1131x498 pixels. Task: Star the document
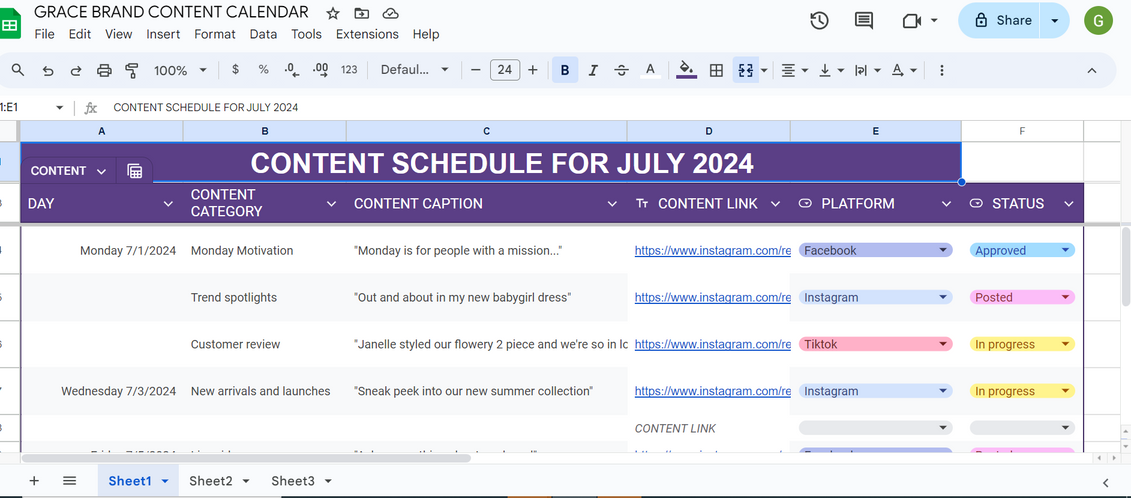pos(333,13)
